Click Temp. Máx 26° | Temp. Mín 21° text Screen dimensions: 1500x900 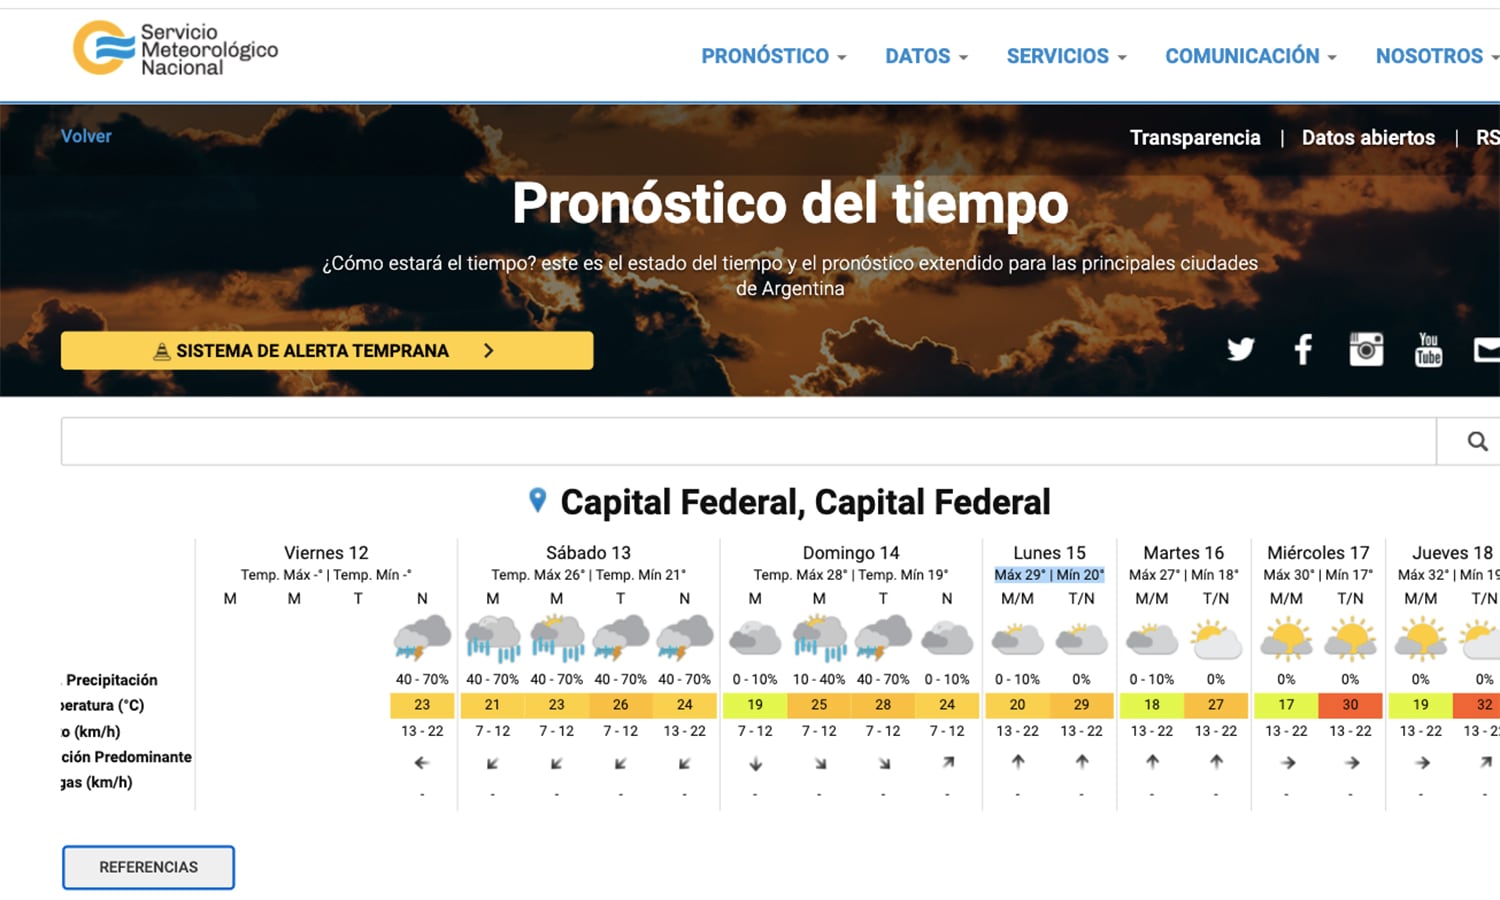click(588, 575)
